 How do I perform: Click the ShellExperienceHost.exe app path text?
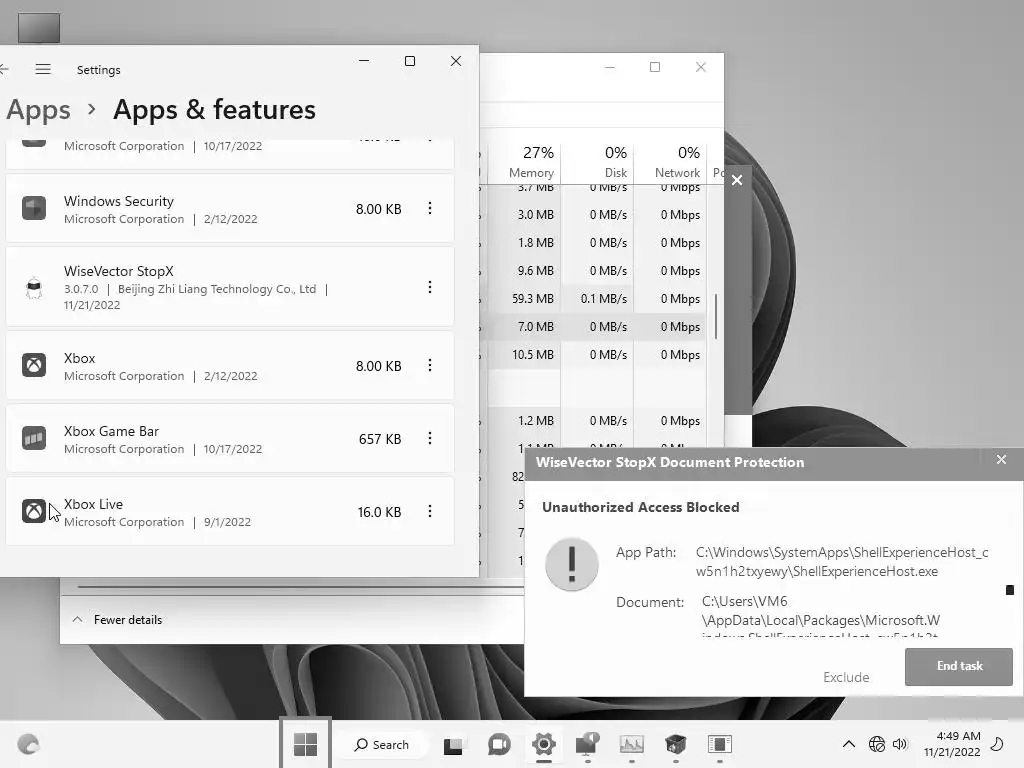point(842,562)
